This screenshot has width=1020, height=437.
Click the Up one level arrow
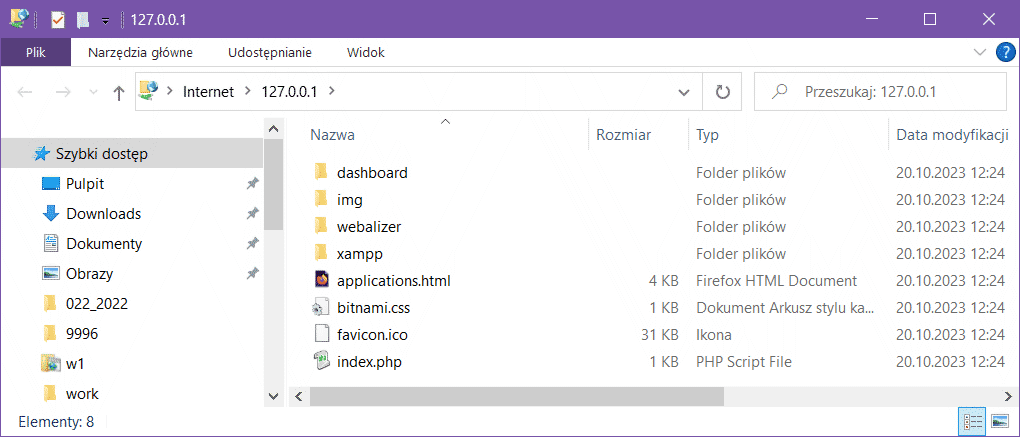[119, 92]
